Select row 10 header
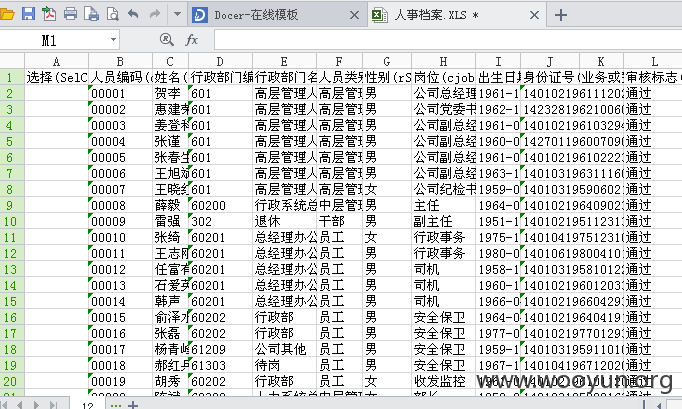Screen dimensions: 682x409 click(x=10, y=221)
